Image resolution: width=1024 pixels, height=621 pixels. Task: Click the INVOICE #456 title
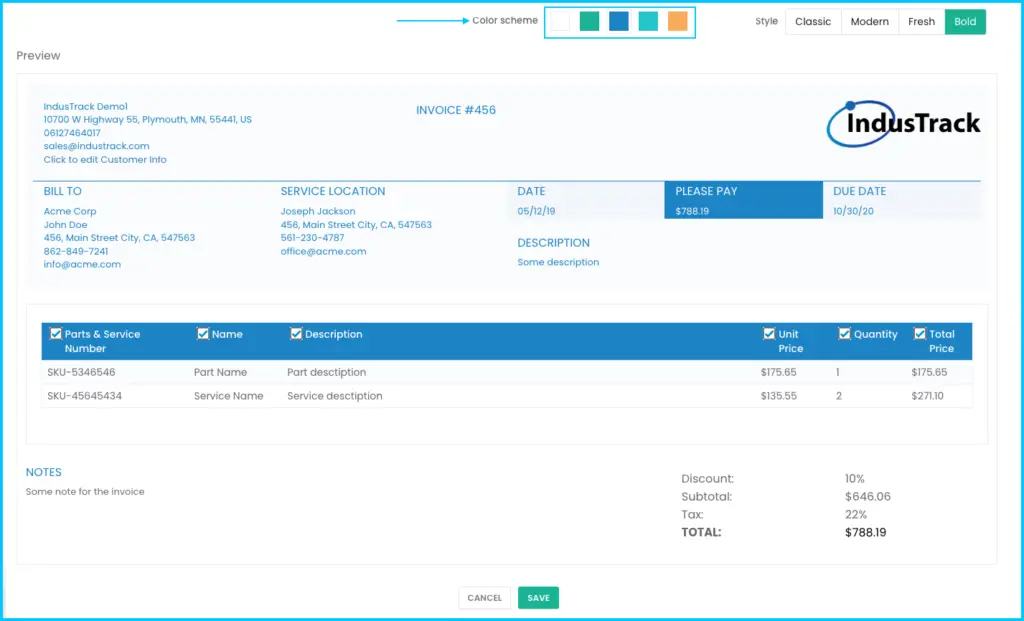tap(456, 110)
